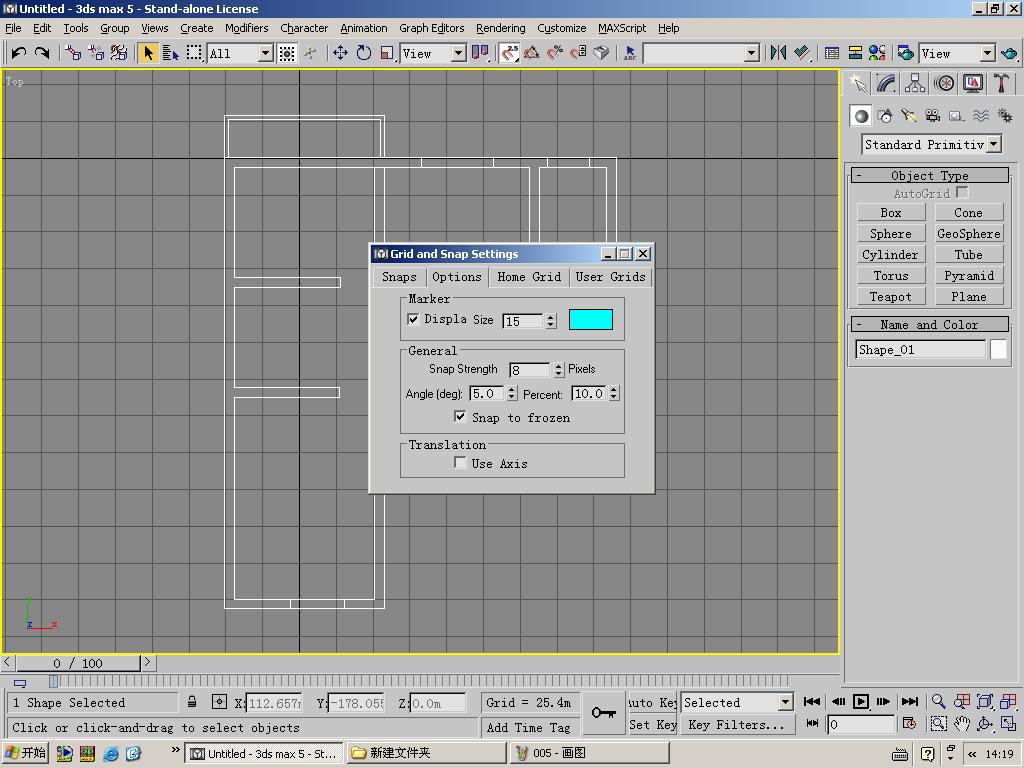Click the Zoom viewport magnifier icon
1024x768 pixels.
[x=938, y=702]
